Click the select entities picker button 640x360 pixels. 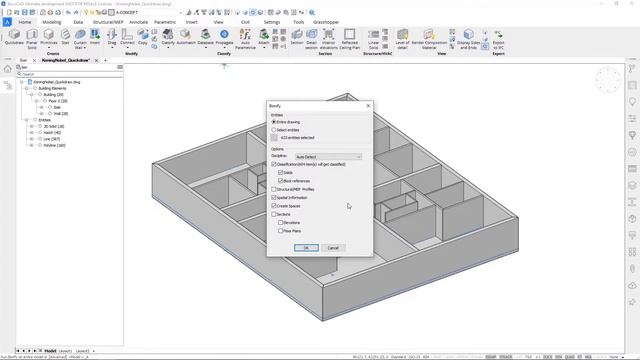click(x=274, y=138)
